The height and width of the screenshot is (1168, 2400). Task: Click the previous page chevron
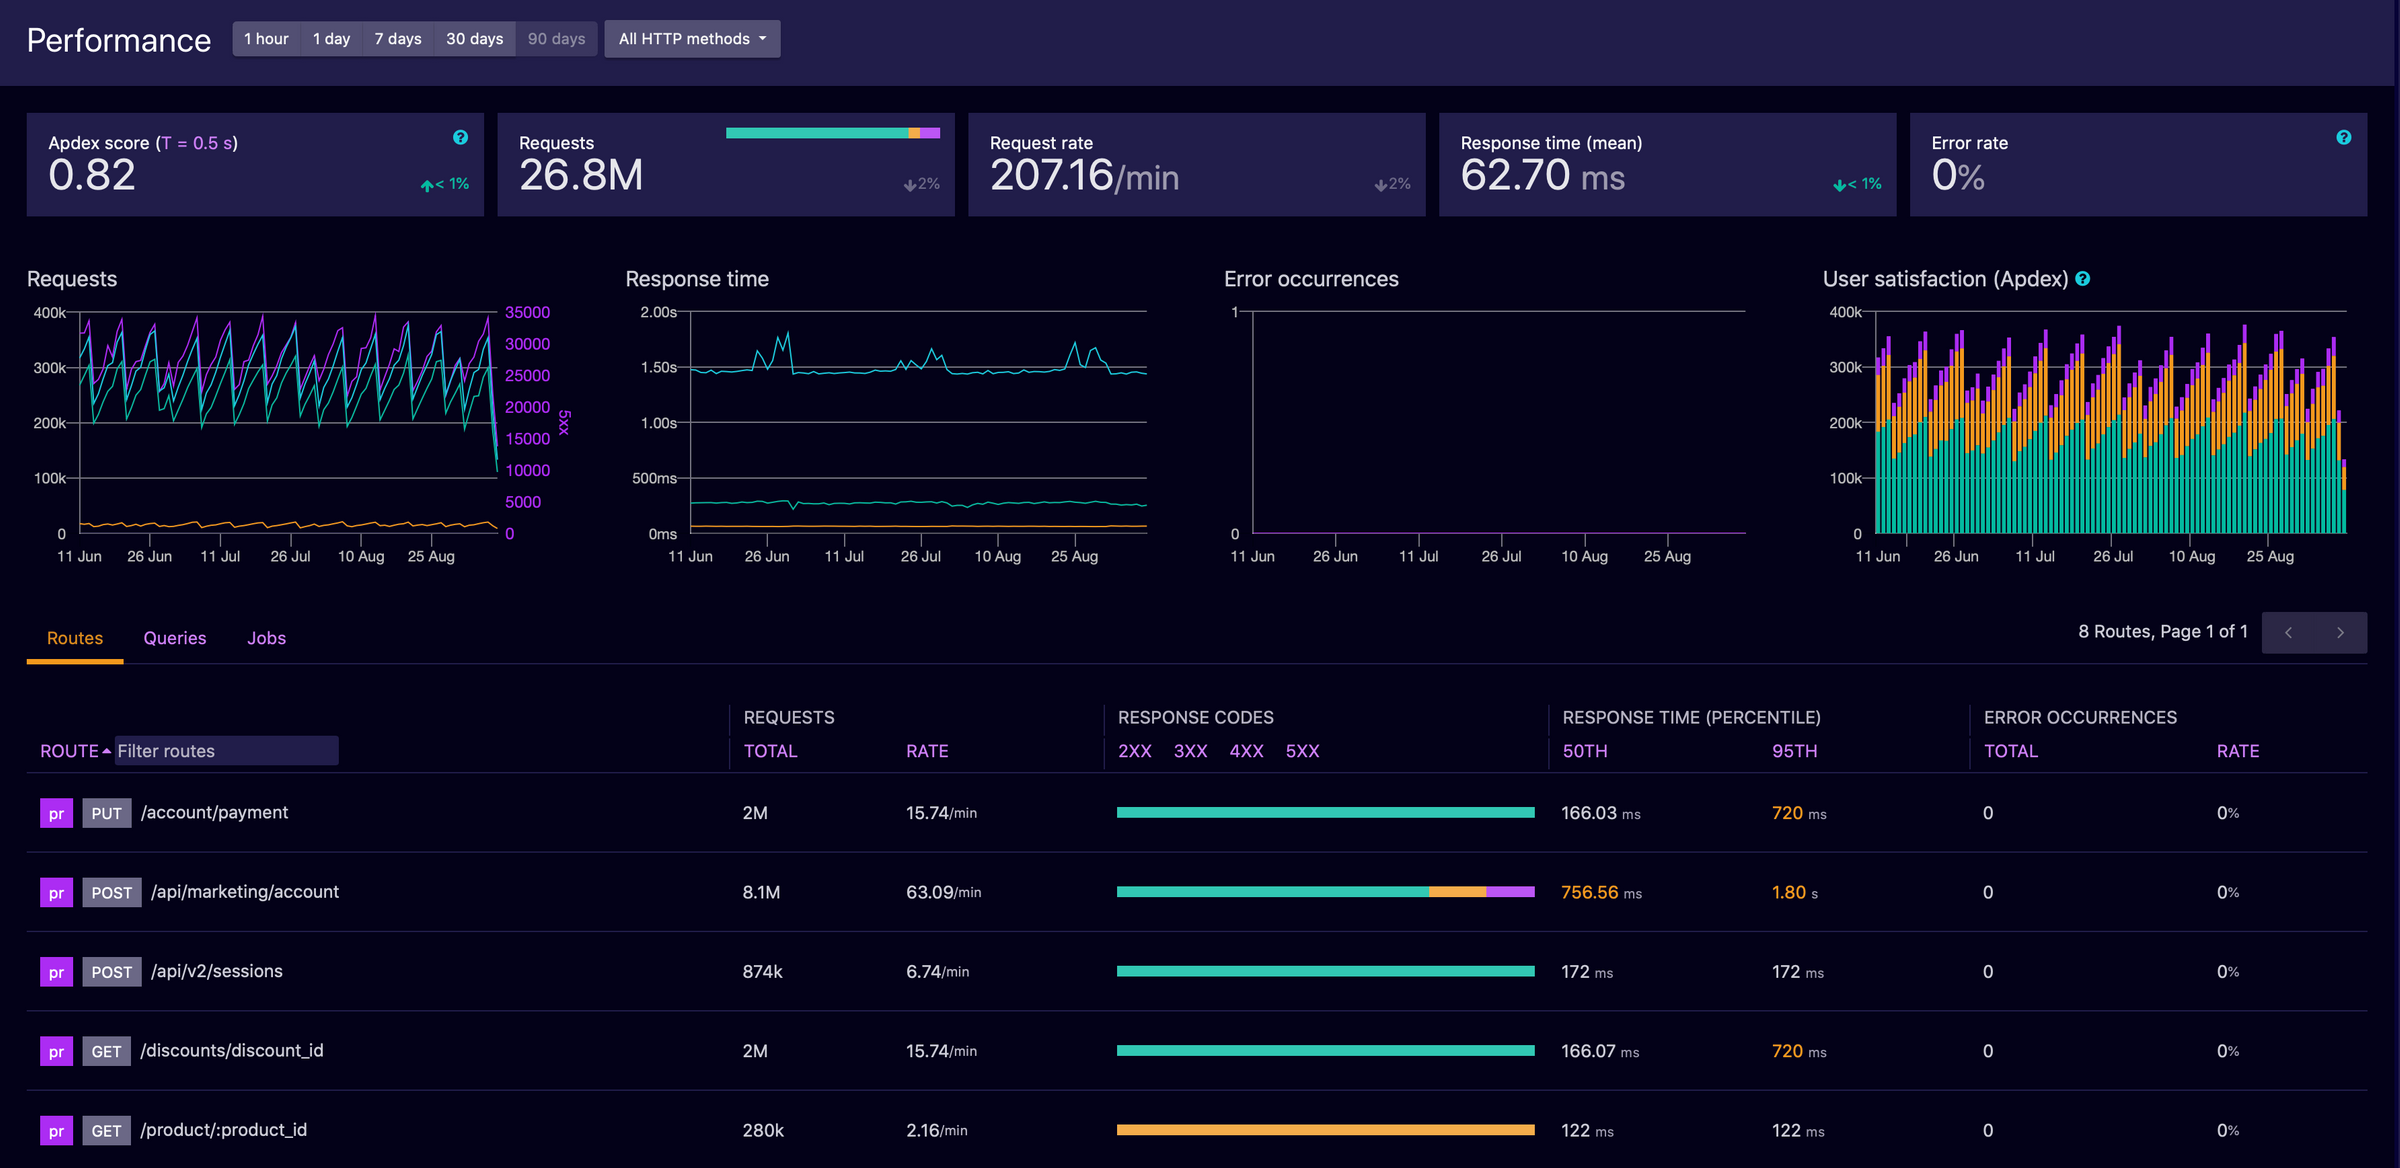(x=2288, y=632)
